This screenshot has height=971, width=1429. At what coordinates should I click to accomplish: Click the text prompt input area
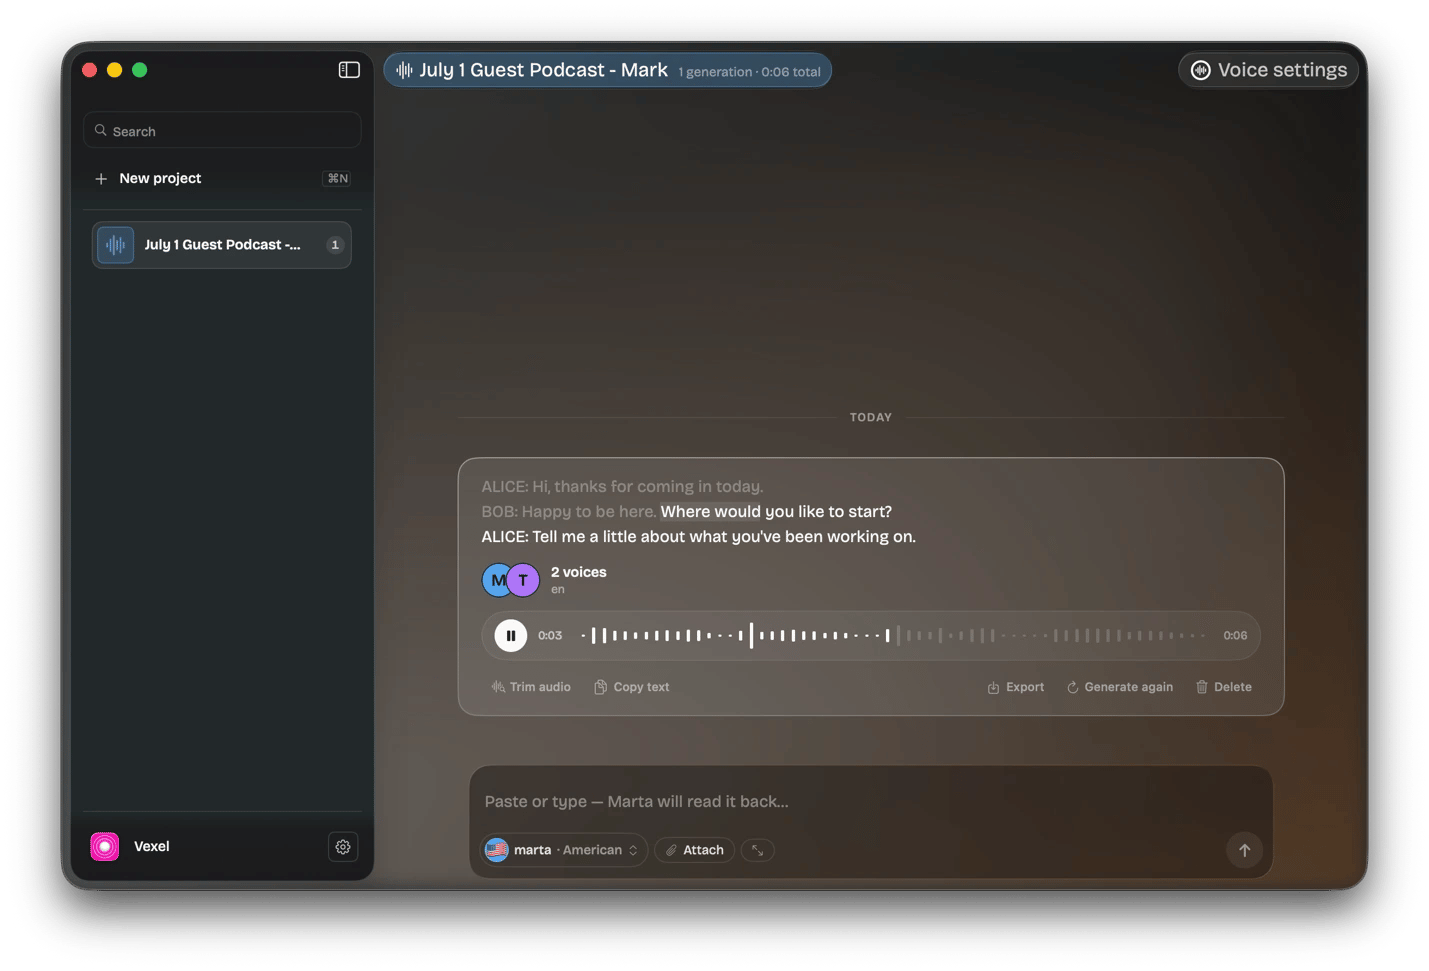870,801
